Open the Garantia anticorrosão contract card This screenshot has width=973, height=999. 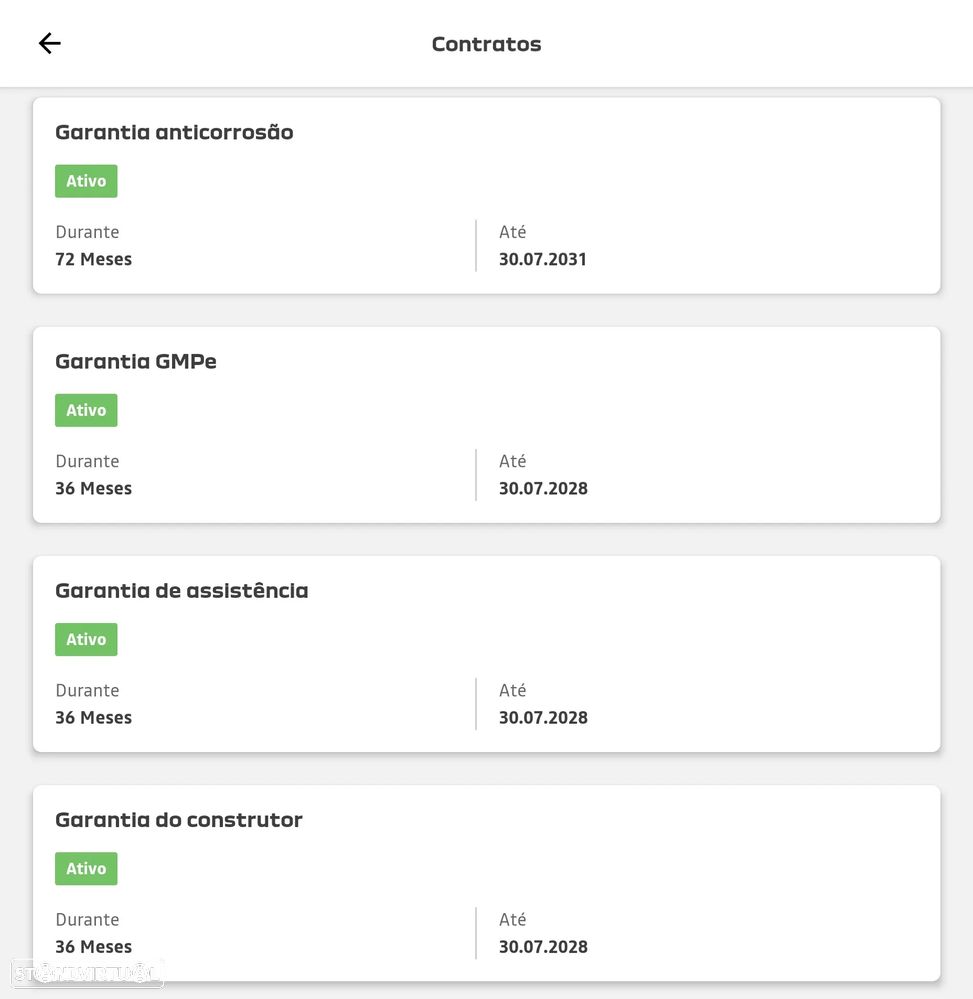coord(486,195)
